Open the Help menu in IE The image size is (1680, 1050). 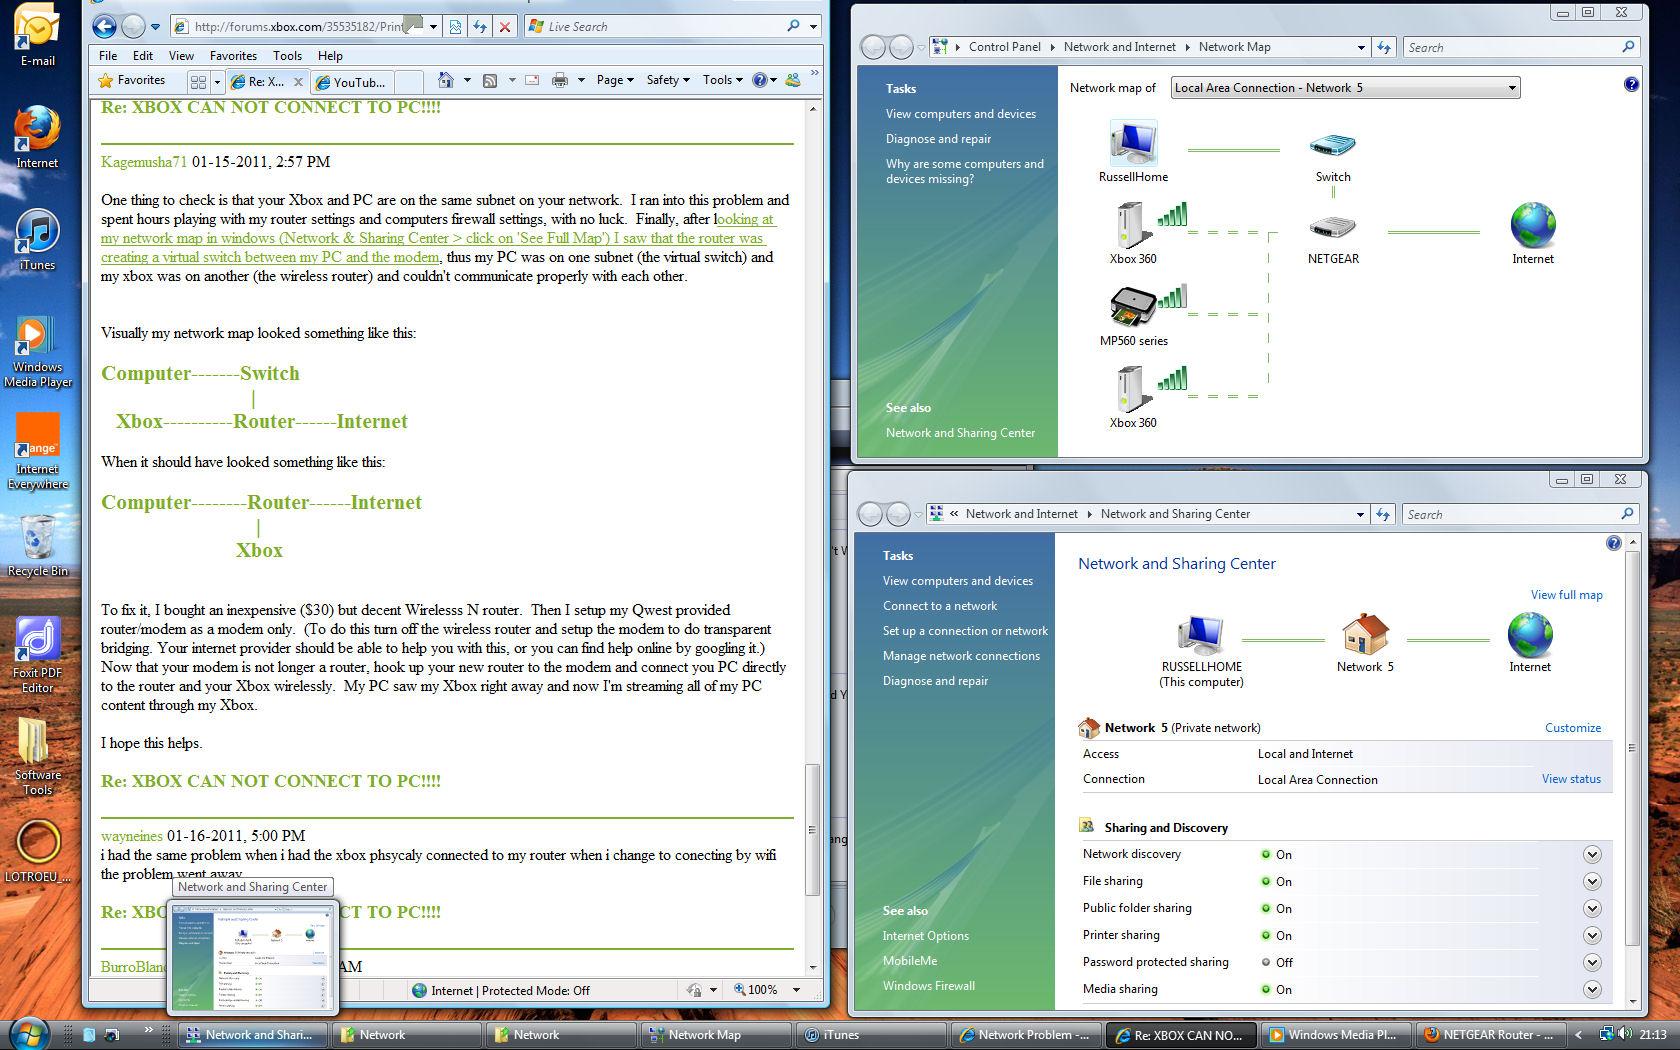coord(330,56)
